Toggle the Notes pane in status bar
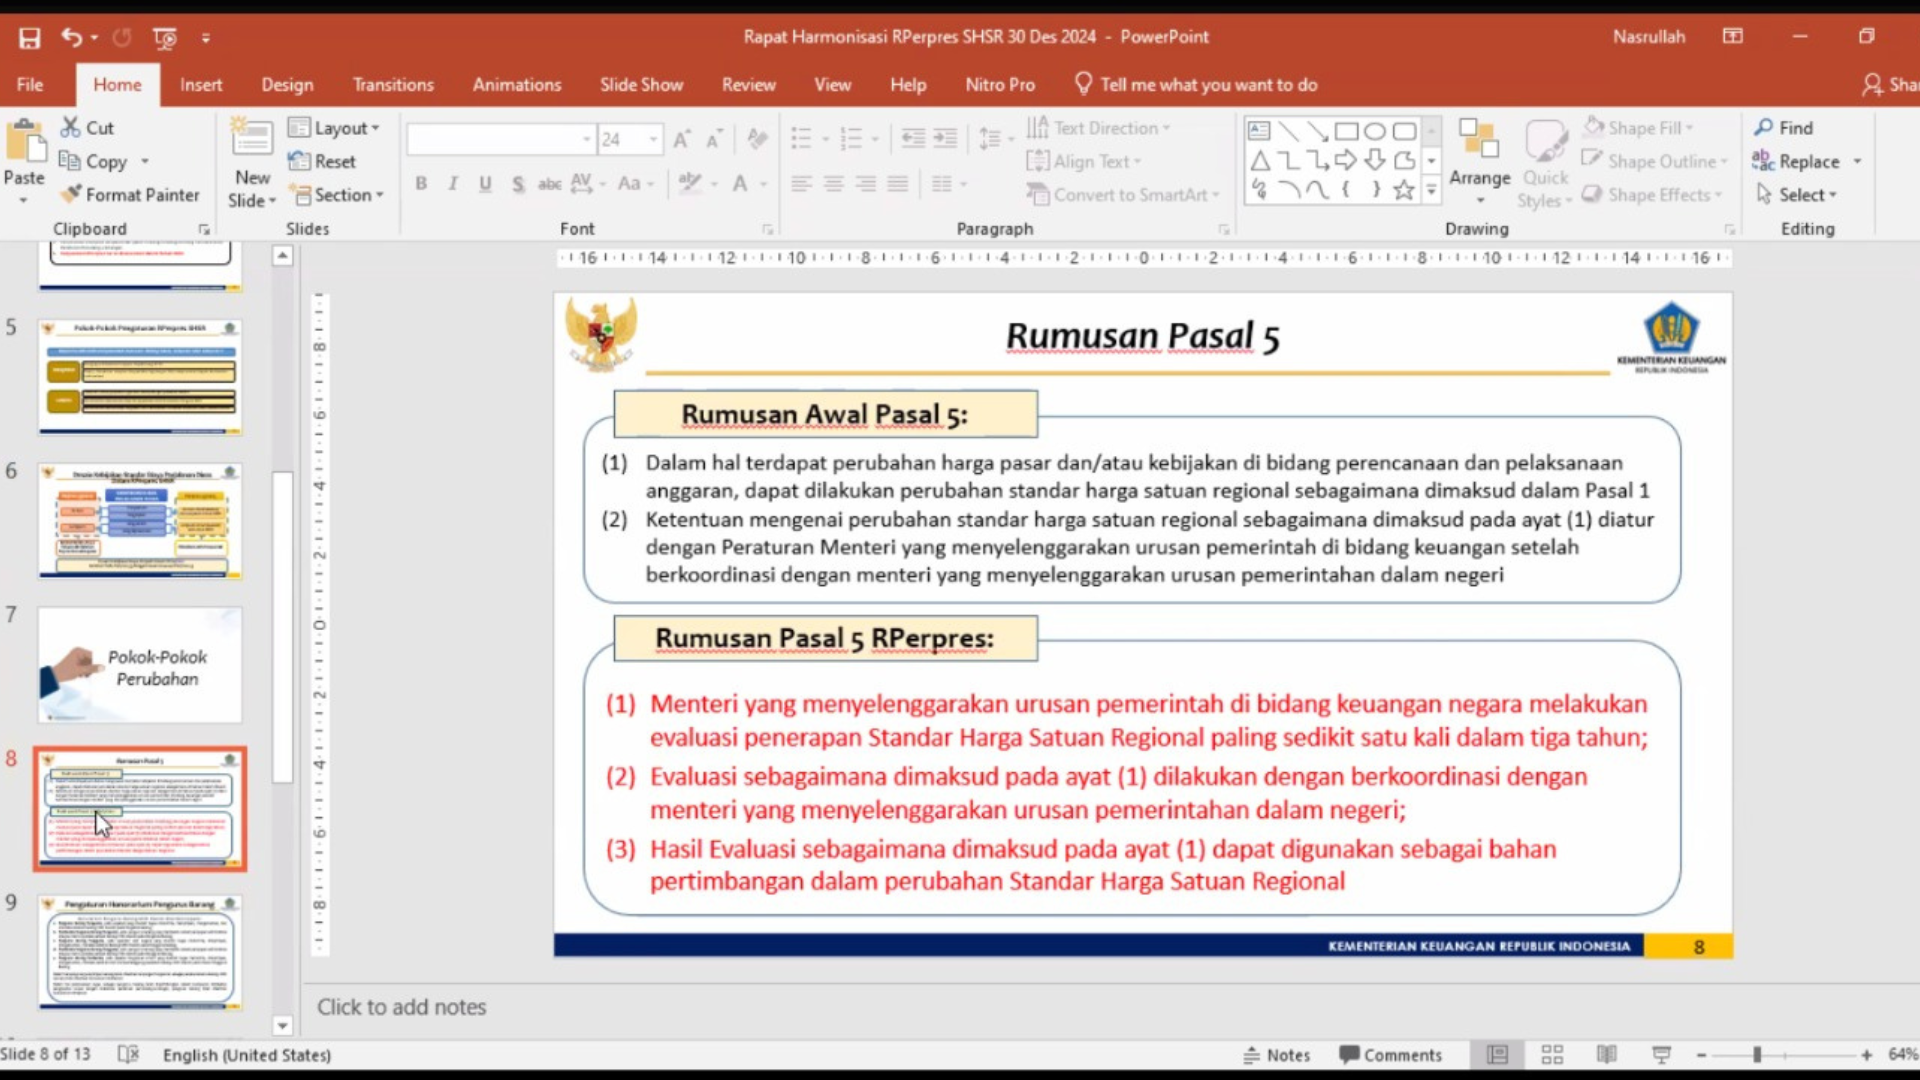 [x=1277, y=1055]
